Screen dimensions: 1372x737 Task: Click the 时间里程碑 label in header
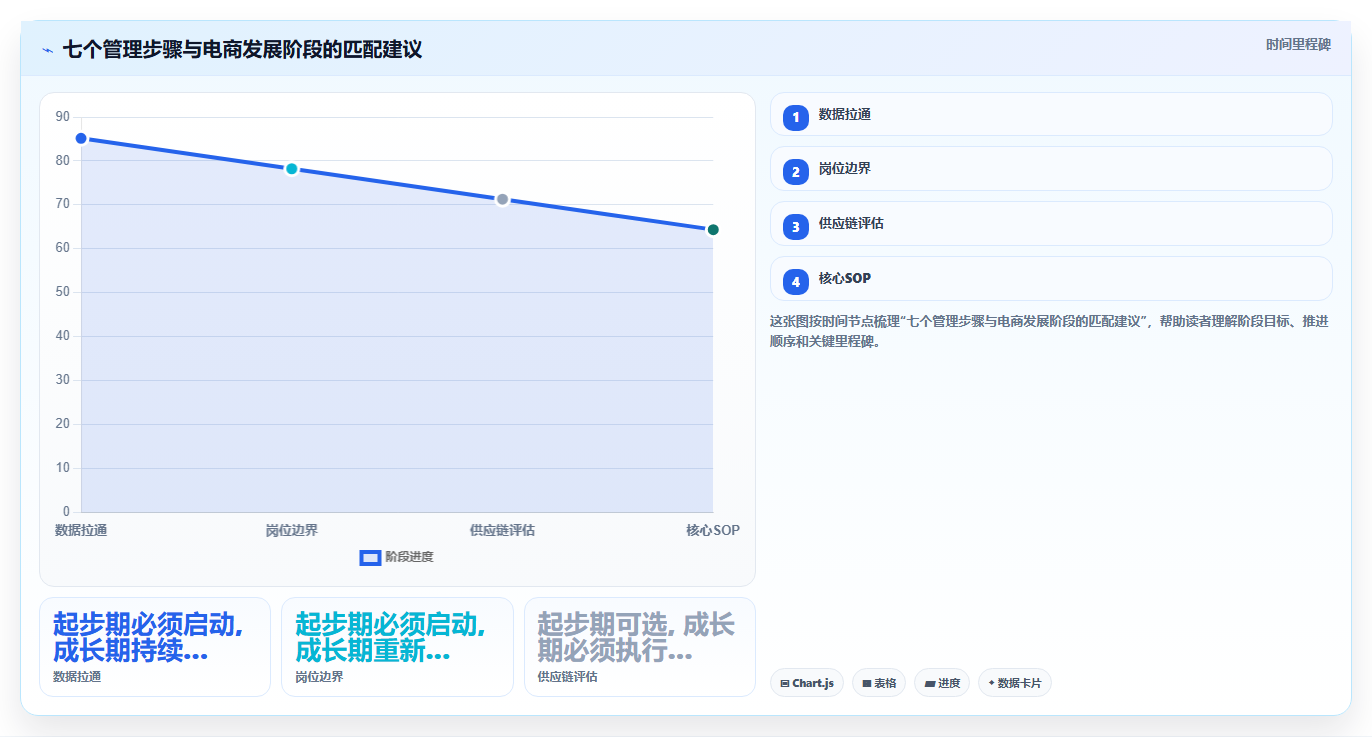click(x=1298, y=45)
